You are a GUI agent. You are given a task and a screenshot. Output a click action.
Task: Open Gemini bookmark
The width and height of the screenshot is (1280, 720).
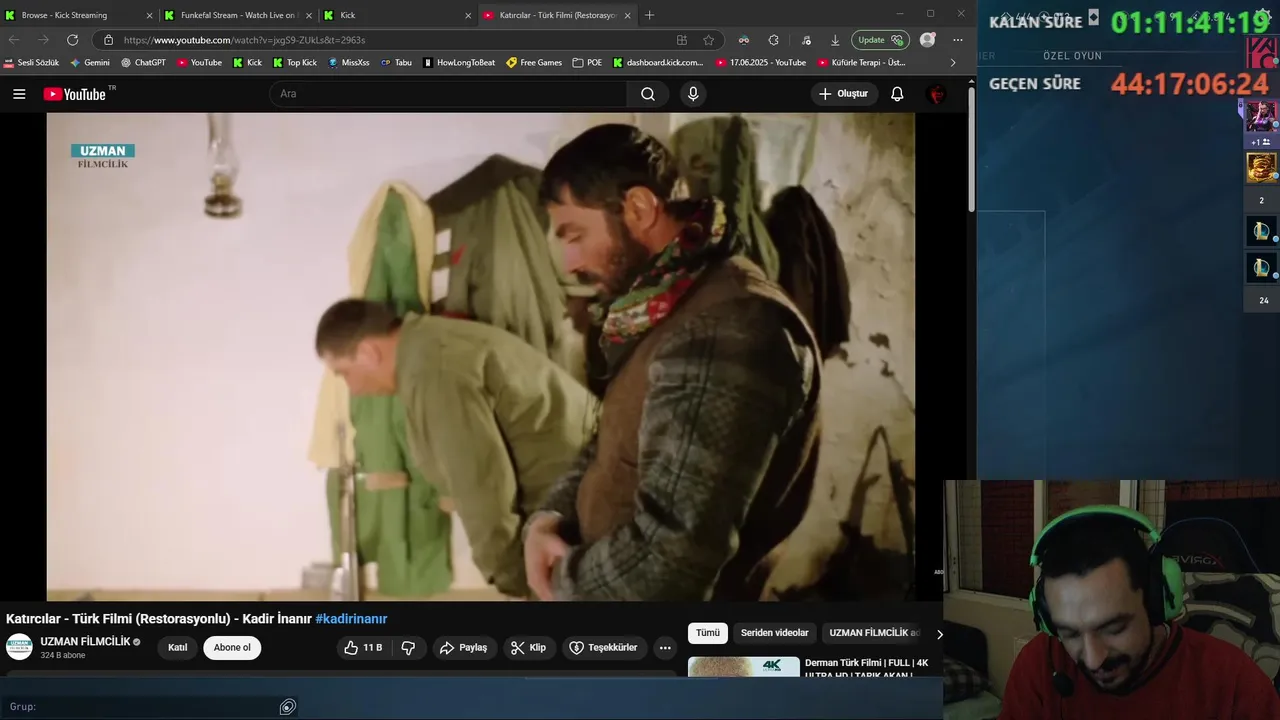pos(90,62)
